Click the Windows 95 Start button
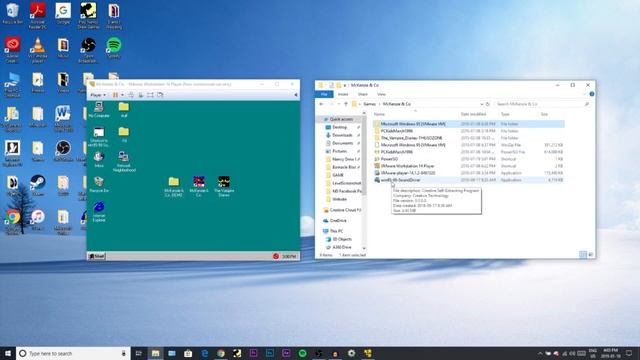Screen dimensions: 640x360 (x=97, y=256)
